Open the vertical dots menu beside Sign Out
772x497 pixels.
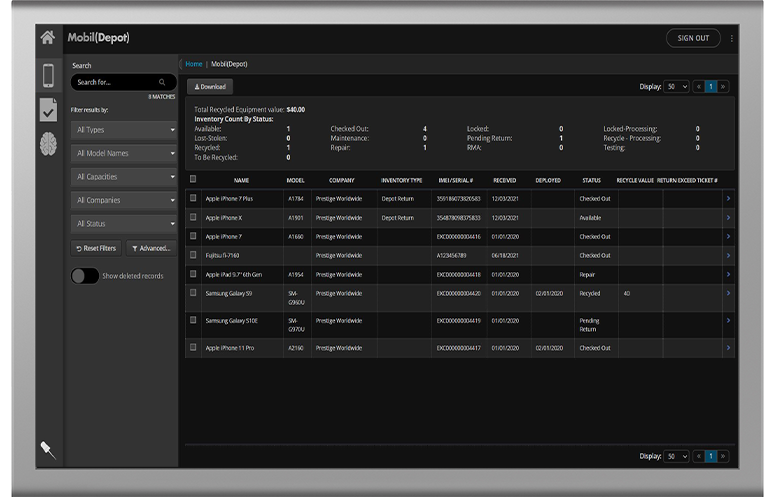(732, 38)
